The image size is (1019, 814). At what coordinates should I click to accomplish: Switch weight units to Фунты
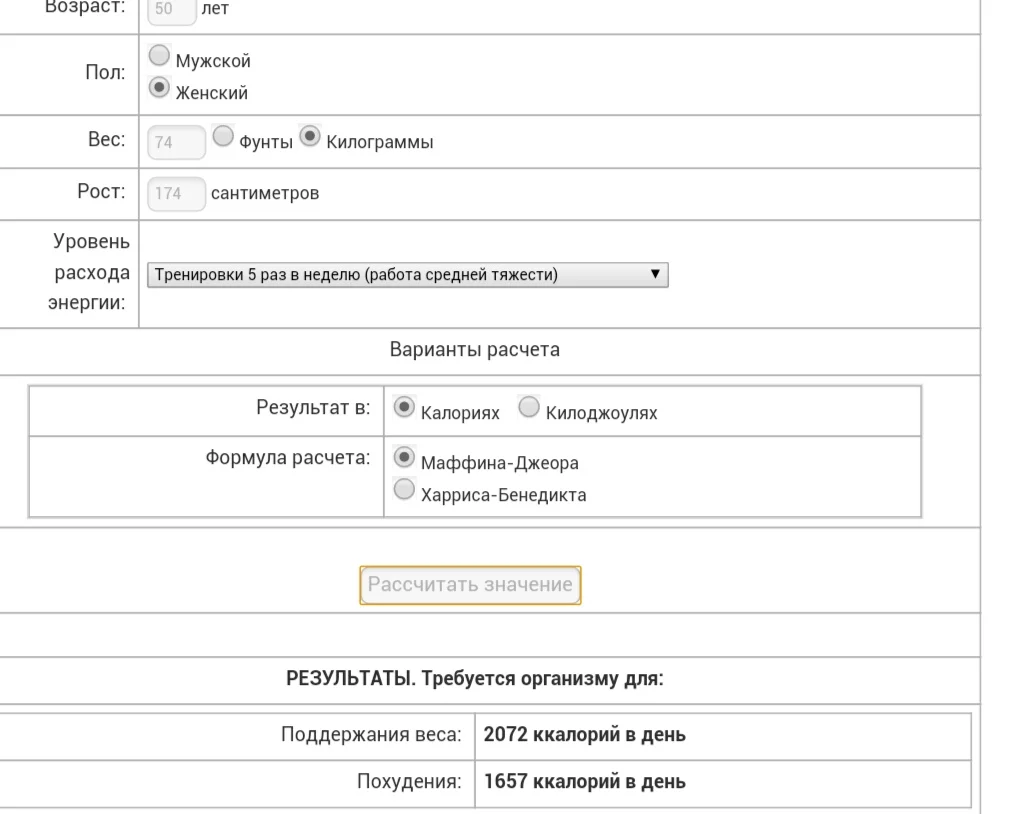click(223, 137)
